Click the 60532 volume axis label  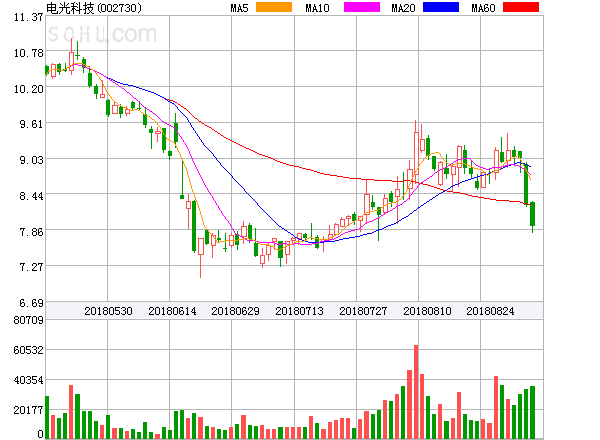29,350
